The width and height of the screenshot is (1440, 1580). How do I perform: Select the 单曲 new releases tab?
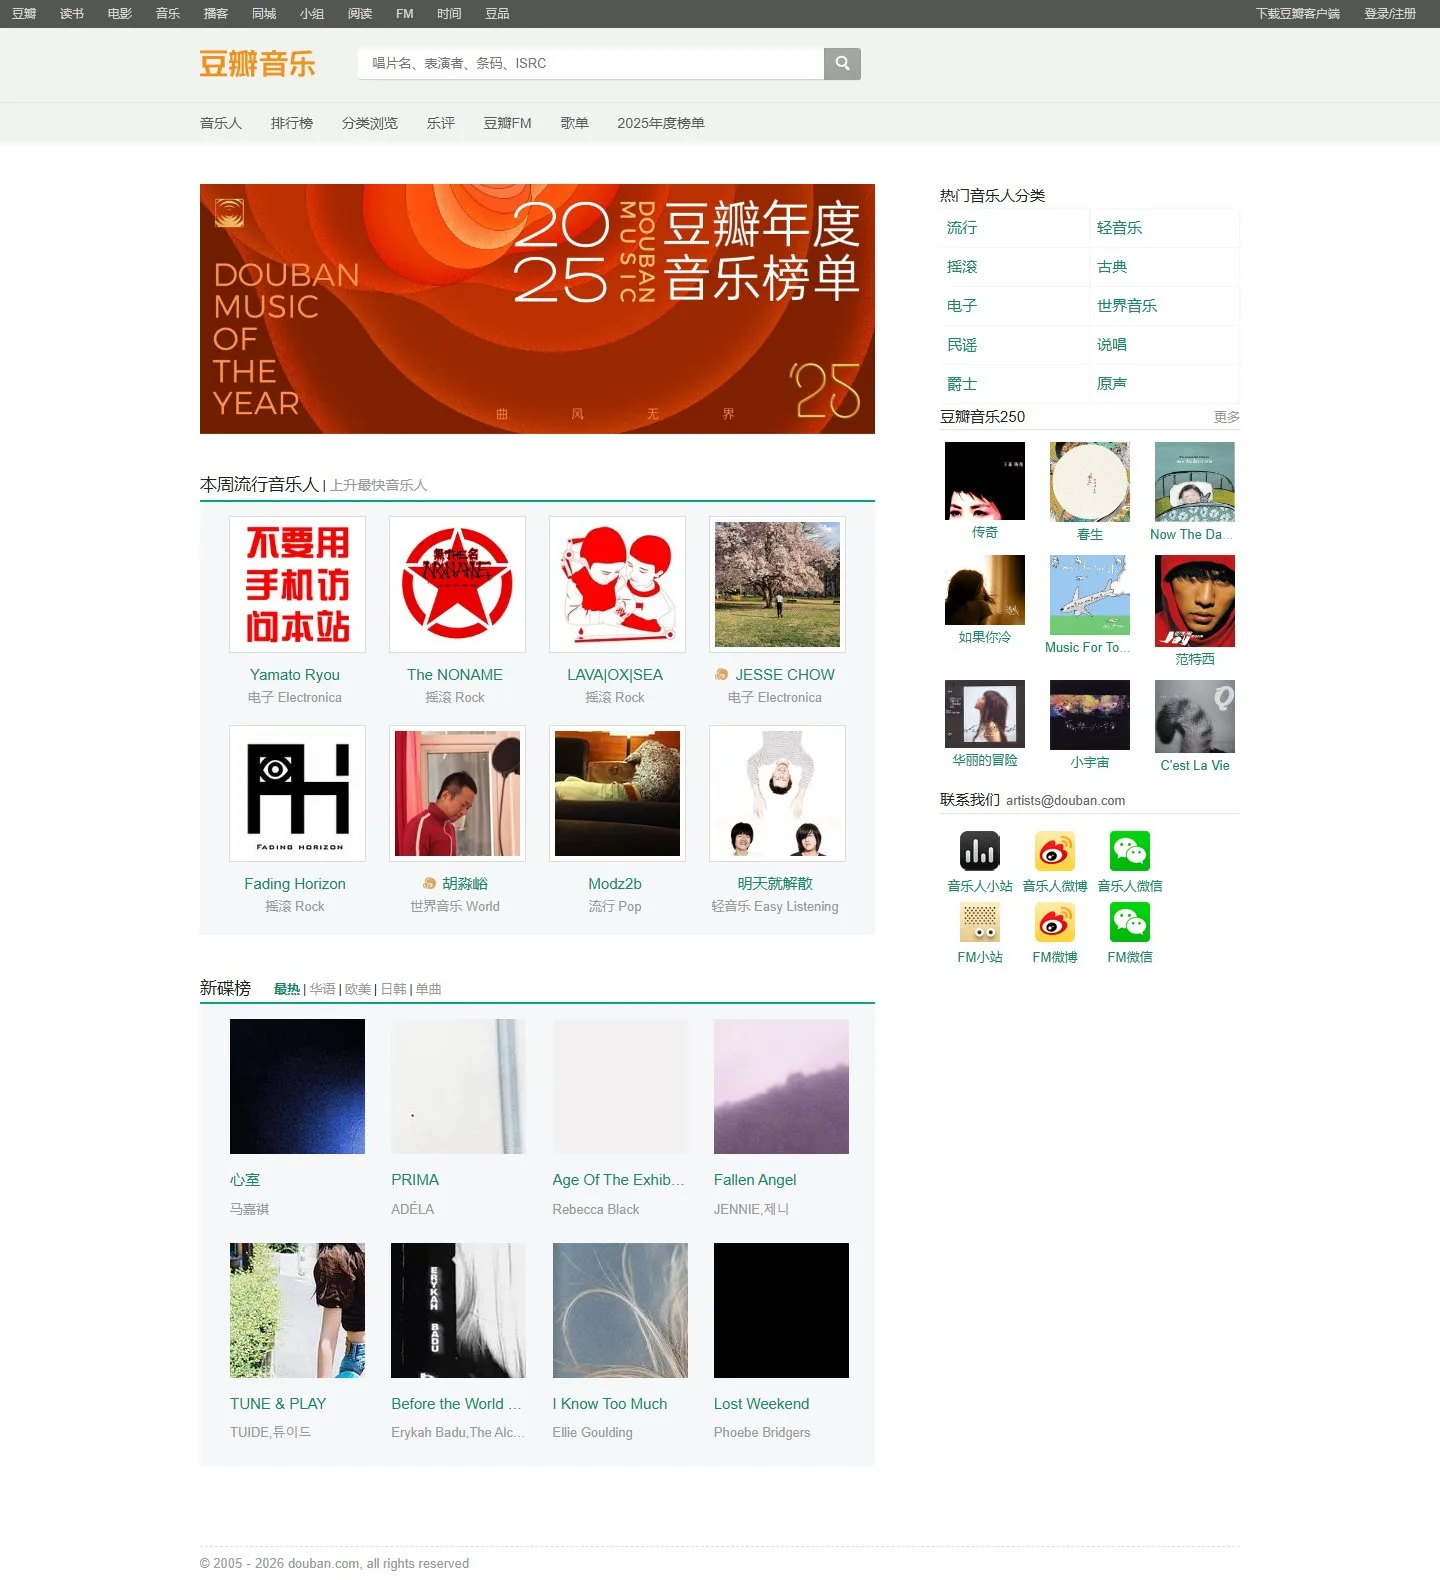tap(428, 989)
